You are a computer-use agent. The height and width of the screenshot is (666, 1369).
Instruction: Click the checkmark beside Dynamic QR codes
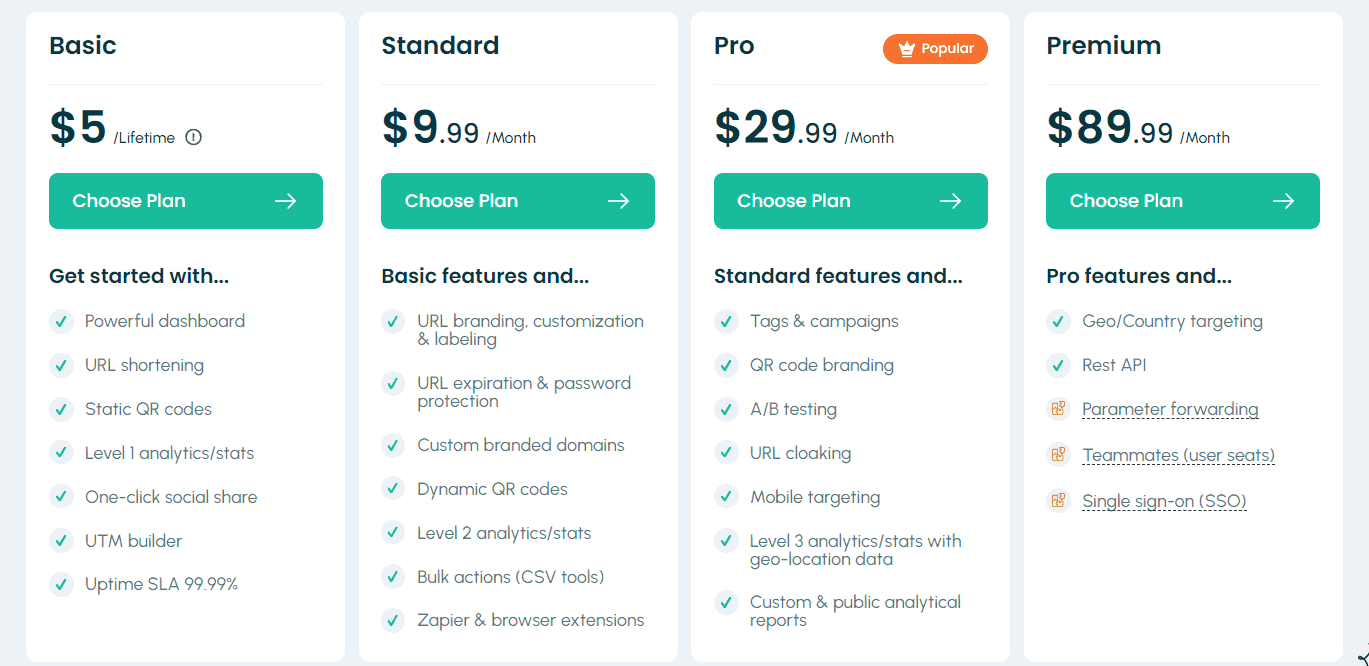[x=393, y=489]
